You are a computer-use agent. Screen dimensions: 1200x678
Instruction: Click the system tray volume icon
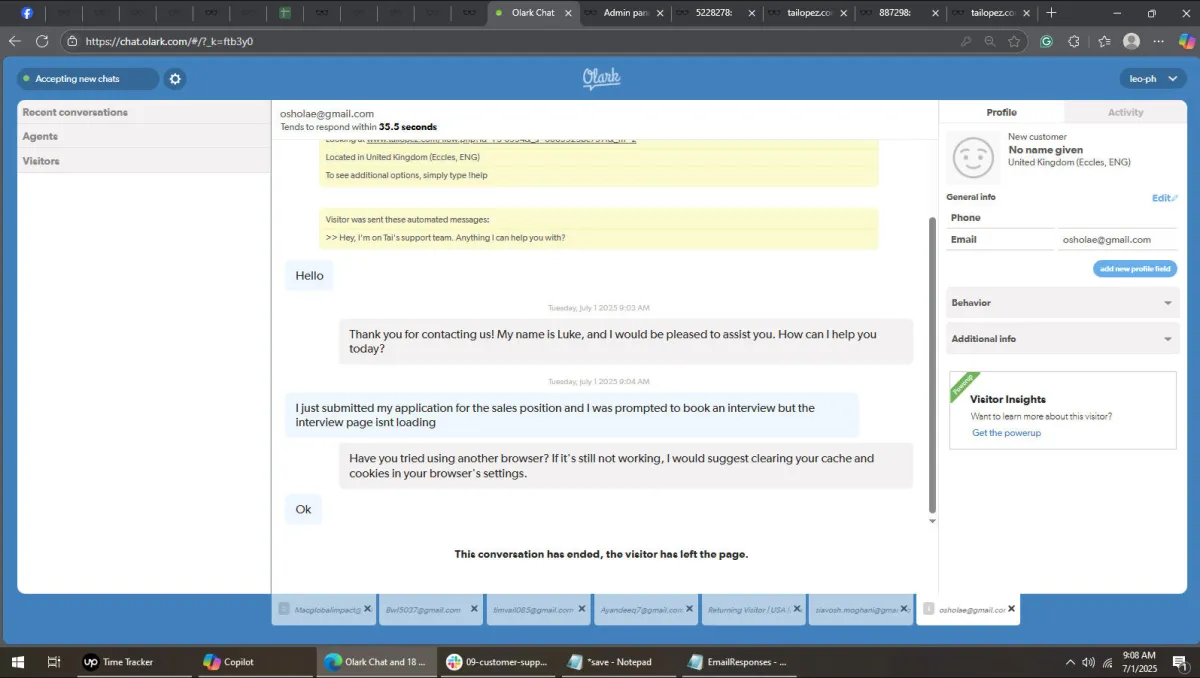coord(1088,662)
